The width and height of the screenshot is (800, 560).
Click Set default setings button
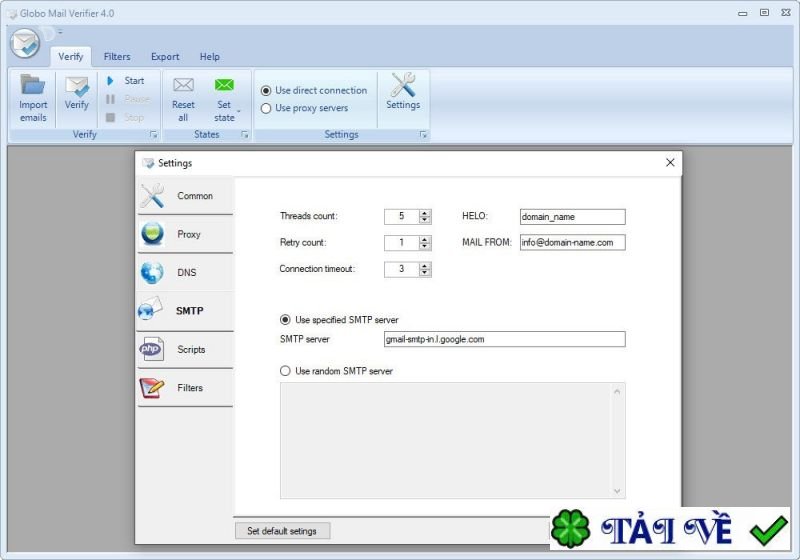pyautogui.click(x=282, y=531)
